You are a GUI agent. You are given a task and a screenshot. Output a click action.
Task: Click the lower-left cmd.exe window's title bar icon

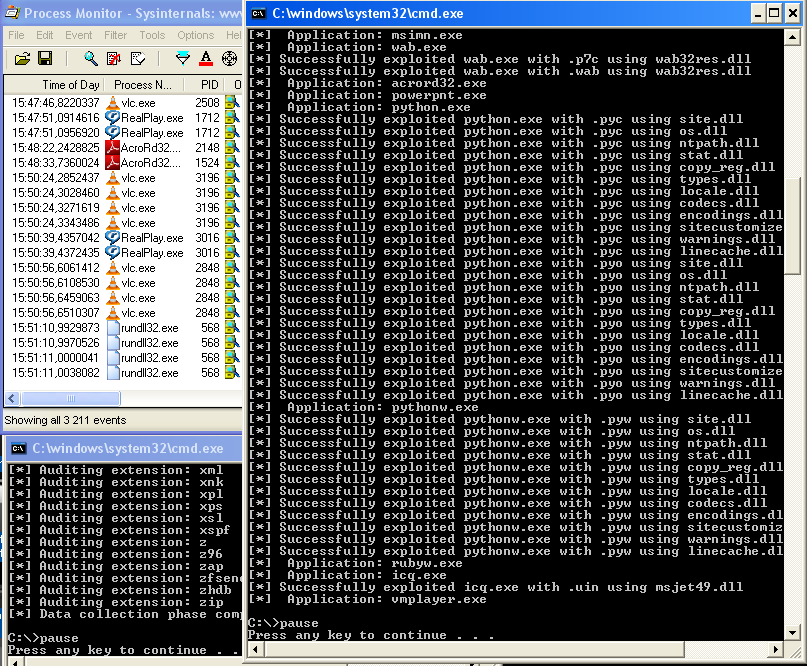point(19,448)
